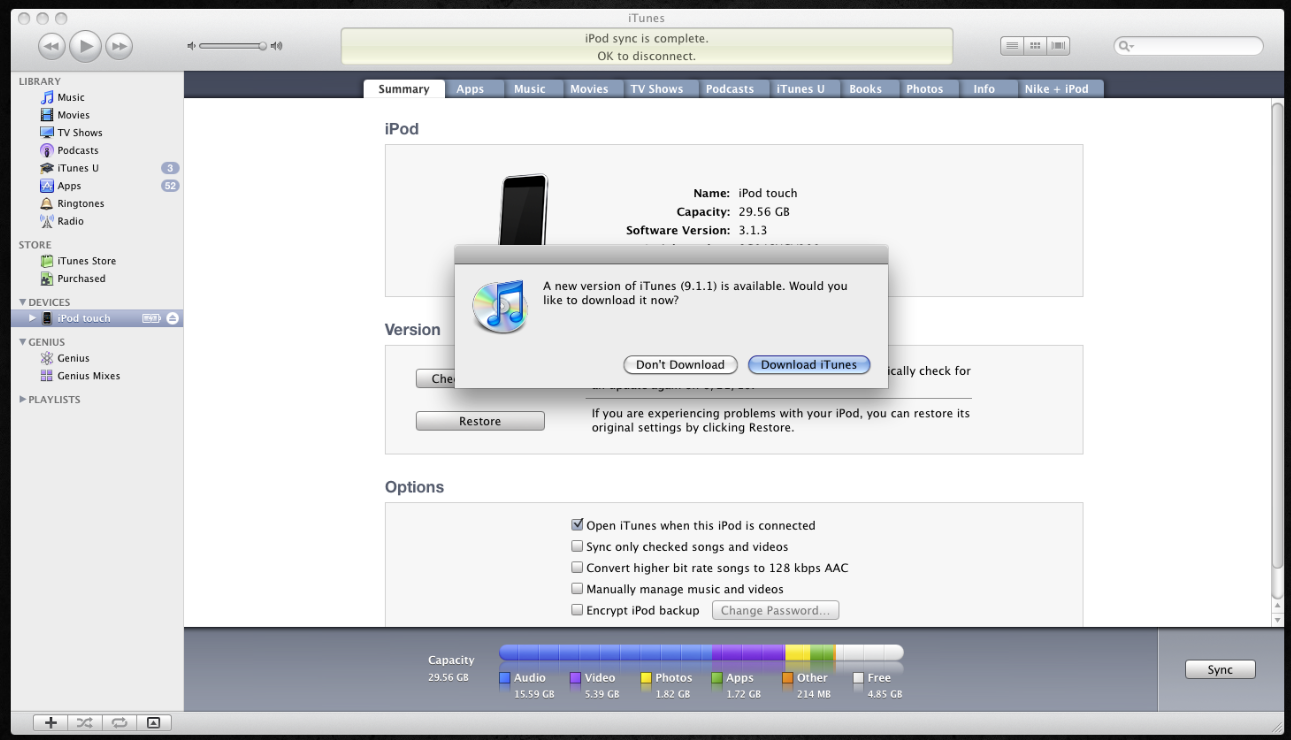The height and width of the screenshot is (740, 1291).
Task: Enable Sync only checked songs and videos
Action: (x=577, y=547)
